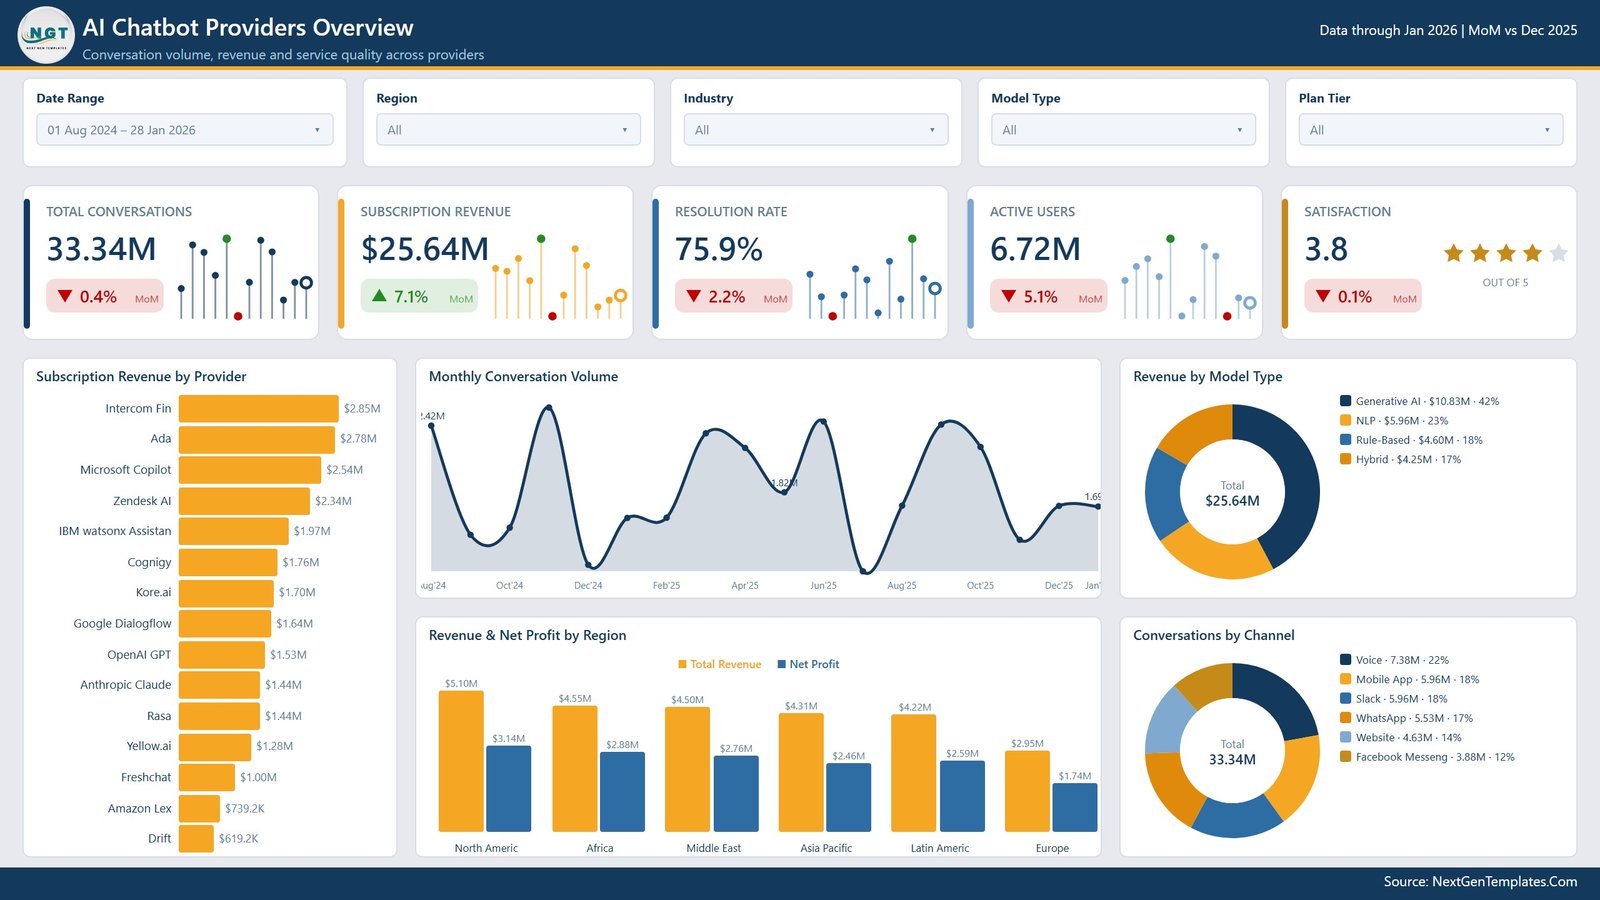Click the Slack channel legend swatch
Screen dimensions: 1600x900
[x=1346, y=699]
